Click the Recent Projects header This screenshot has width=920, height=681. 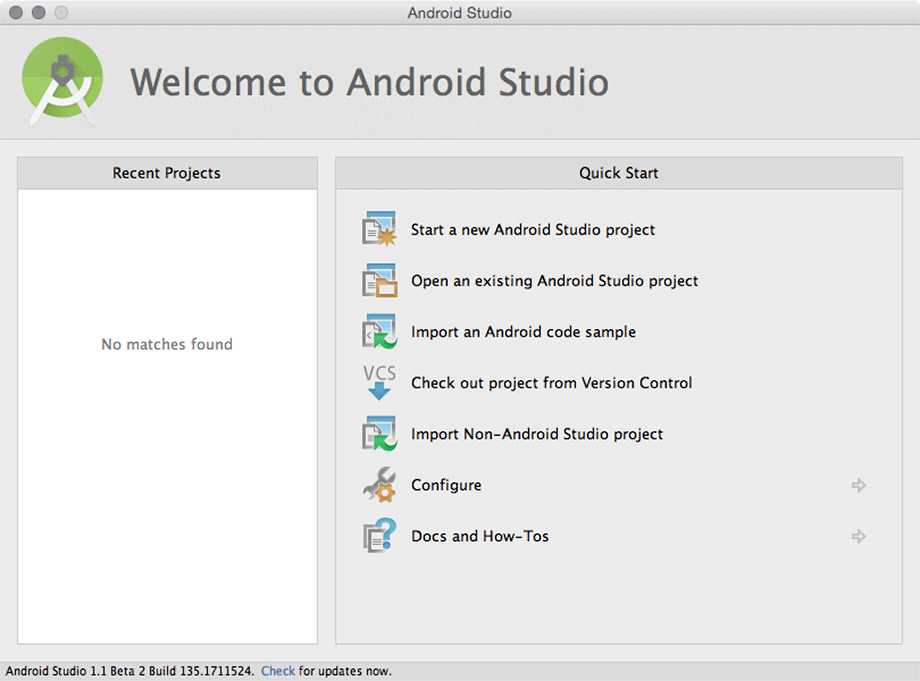167,173
